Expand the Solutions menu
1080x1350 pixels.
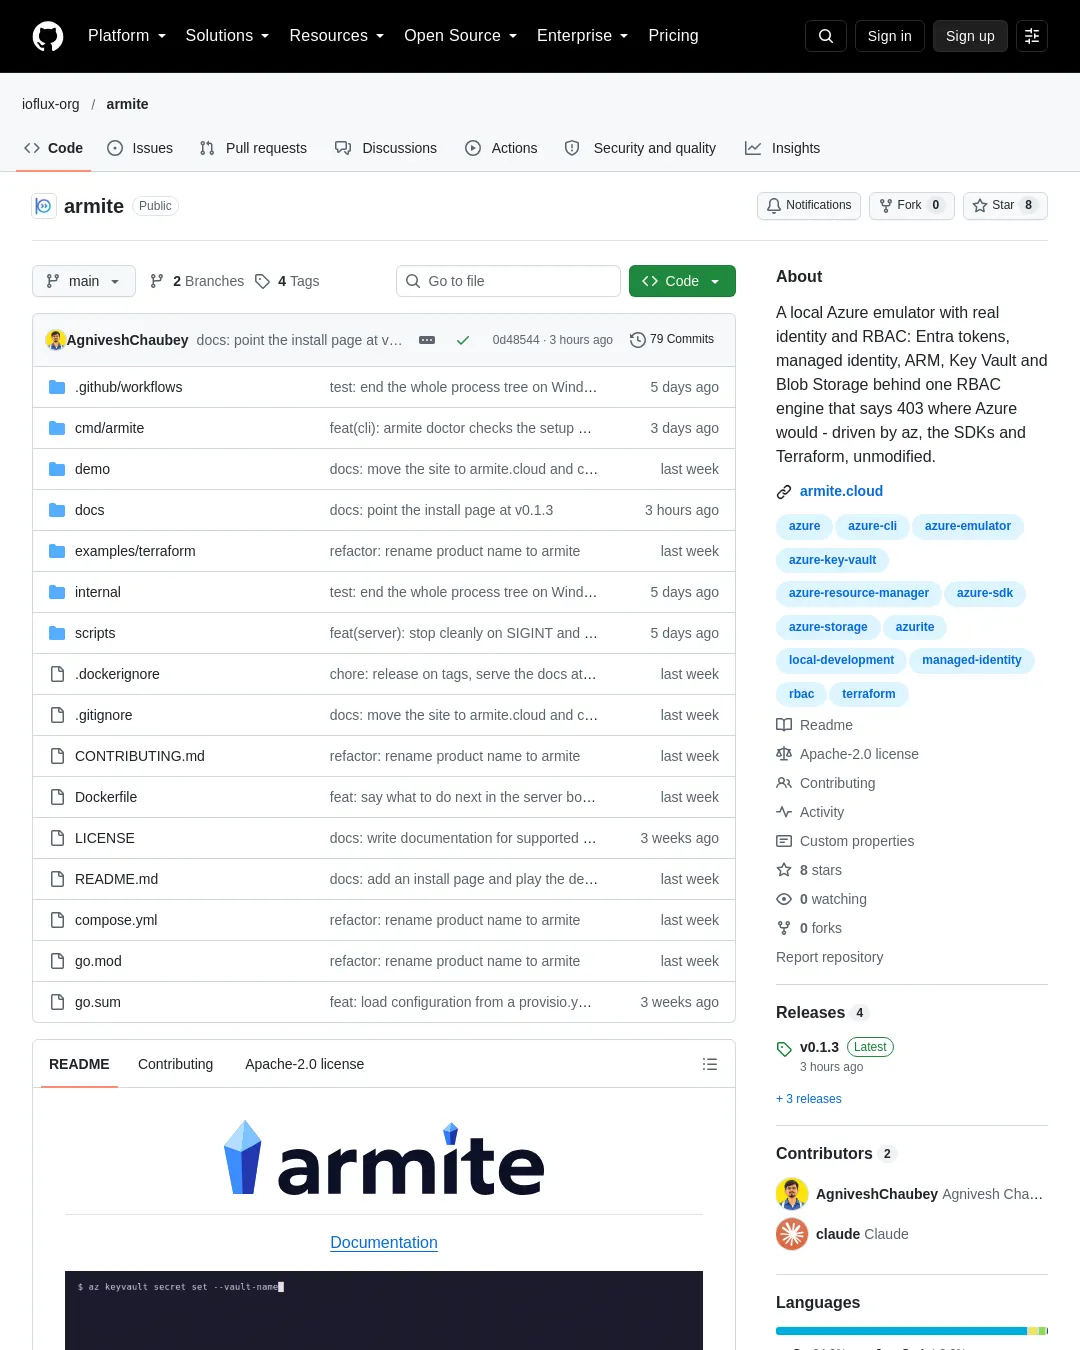coord(227,36)
